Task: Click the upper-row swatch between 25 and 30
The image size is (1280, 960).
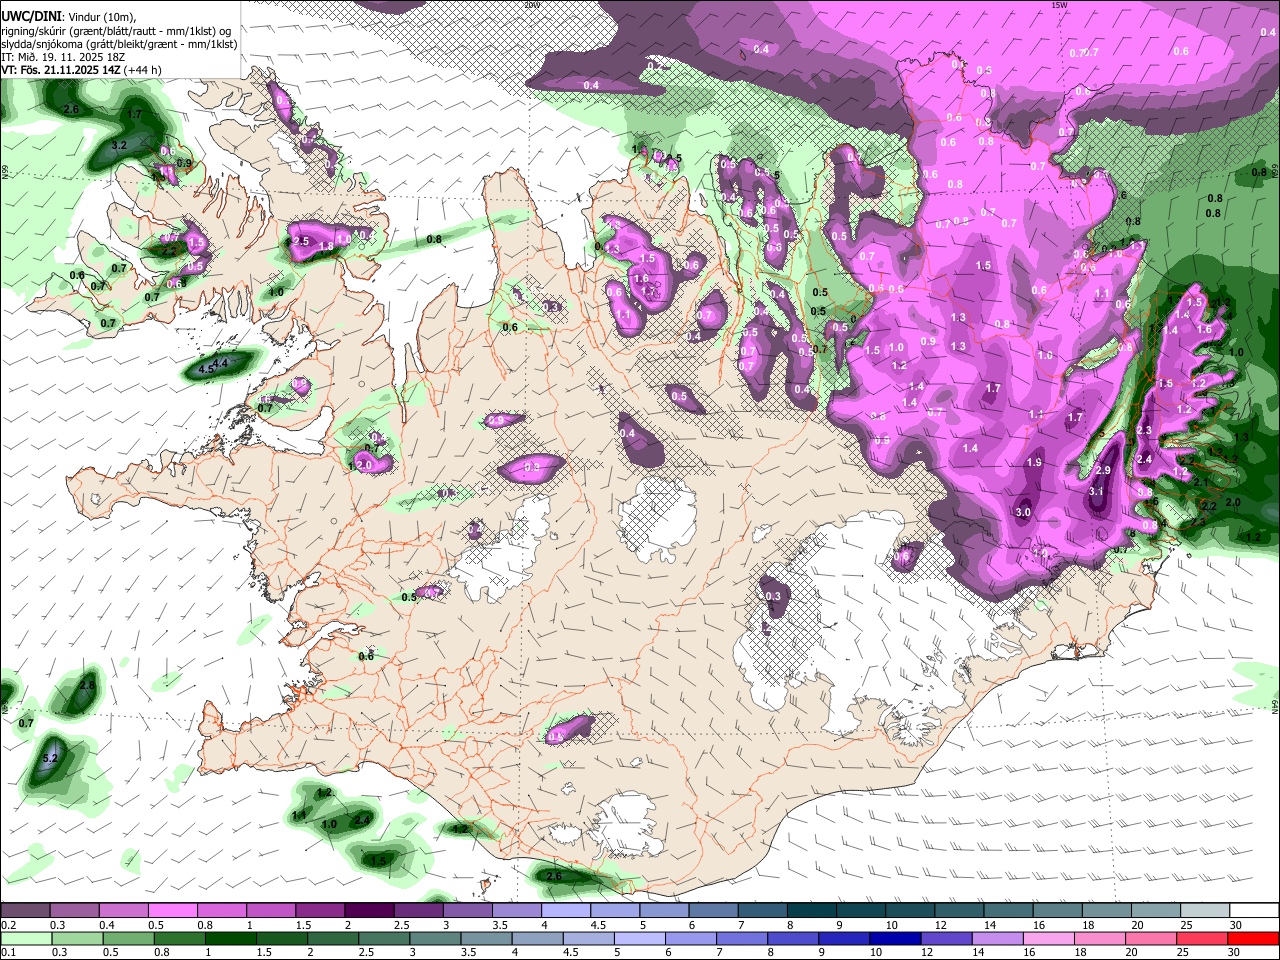Action: coord(1205,910)
